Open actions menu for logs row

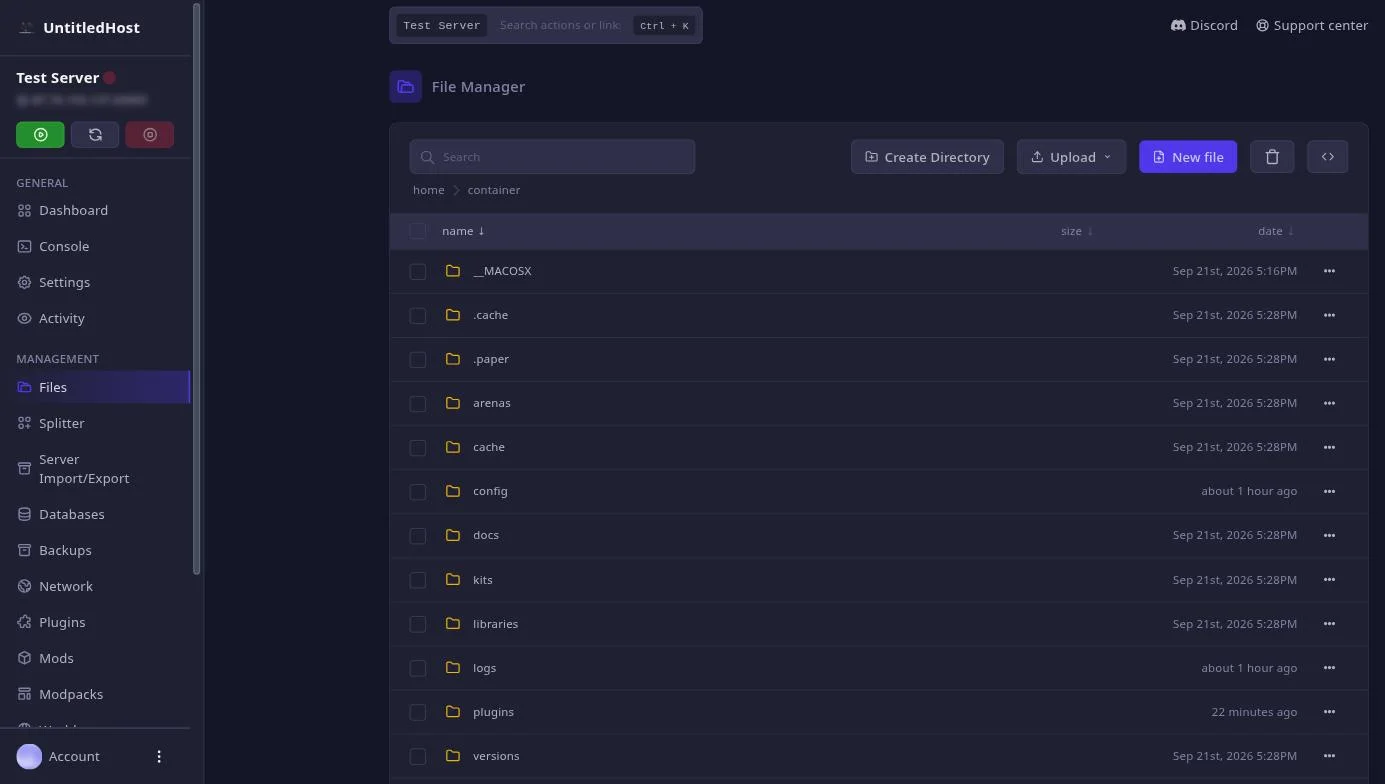pyautogui.click(x=1329, y=668)
